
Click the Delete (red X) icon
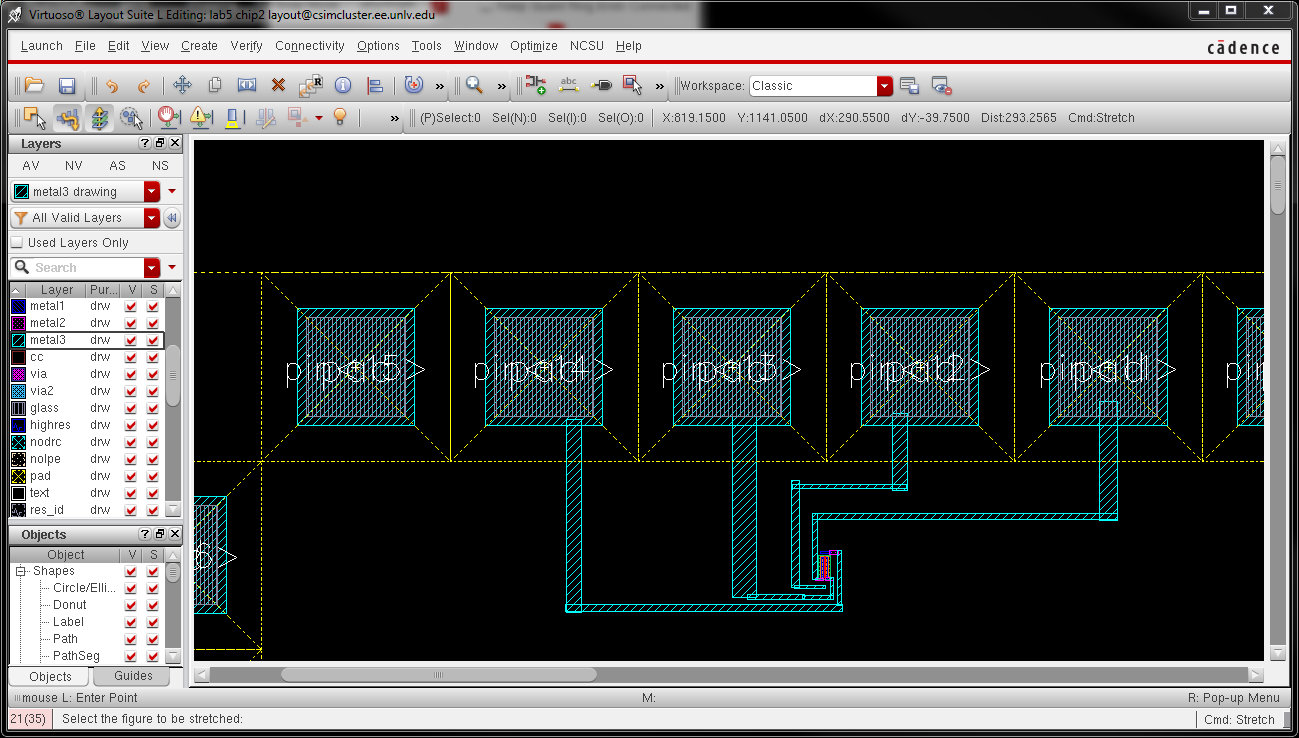tap(278, 86)
